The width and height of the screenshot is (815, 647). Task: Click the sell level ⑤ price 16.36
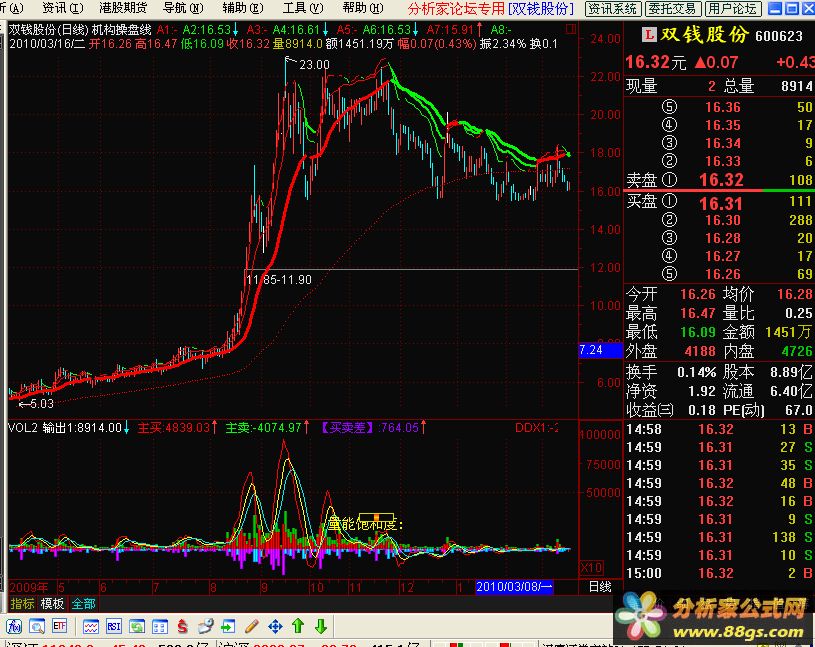pyautogui.click(x=722, y=107)
